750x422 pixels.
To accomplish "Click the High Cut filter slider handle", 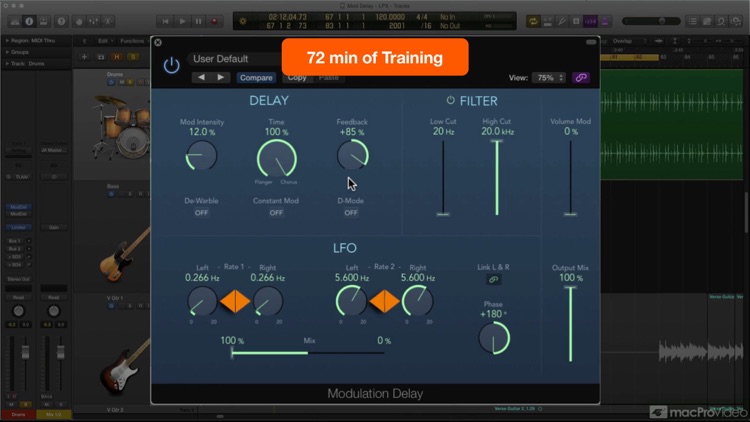I will (x=497, y=142).
